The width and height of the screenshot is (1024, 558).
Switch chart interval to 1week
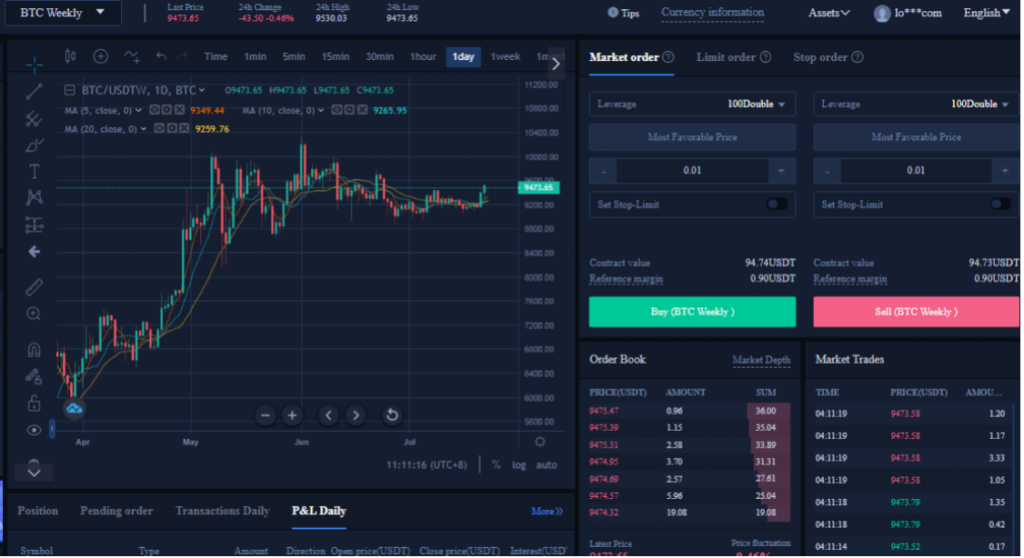pyautogui.click(x=505, y=57)
